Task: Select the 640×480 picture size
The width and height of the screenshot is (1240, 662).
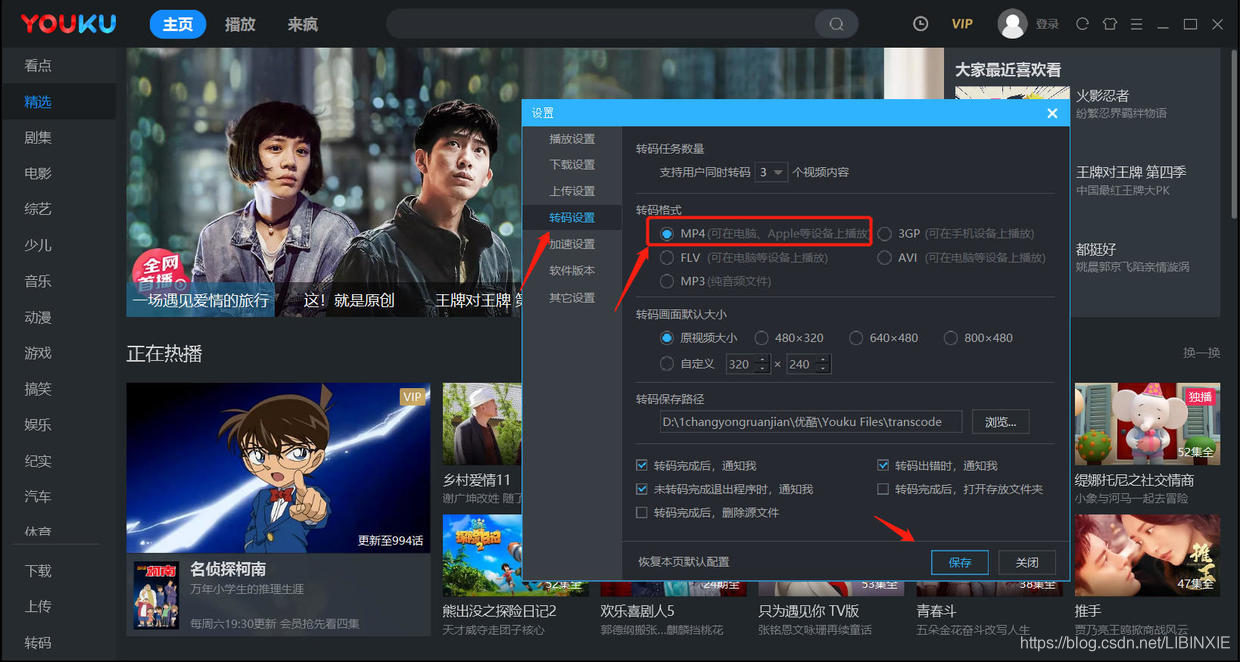Action: tap(857, 337)
